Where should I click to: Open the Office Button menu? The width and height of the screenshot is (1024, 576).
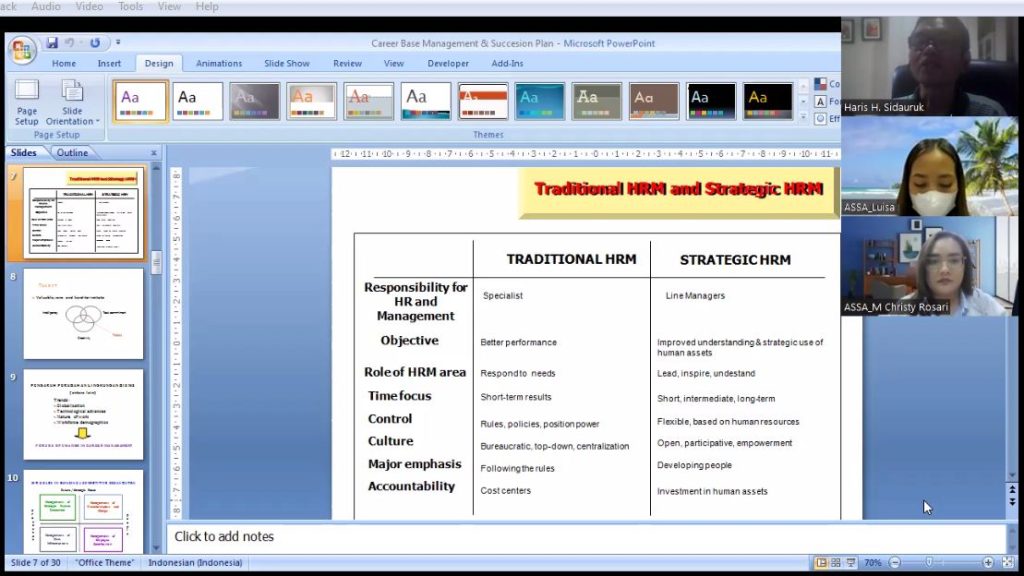(x=22, y=49)
